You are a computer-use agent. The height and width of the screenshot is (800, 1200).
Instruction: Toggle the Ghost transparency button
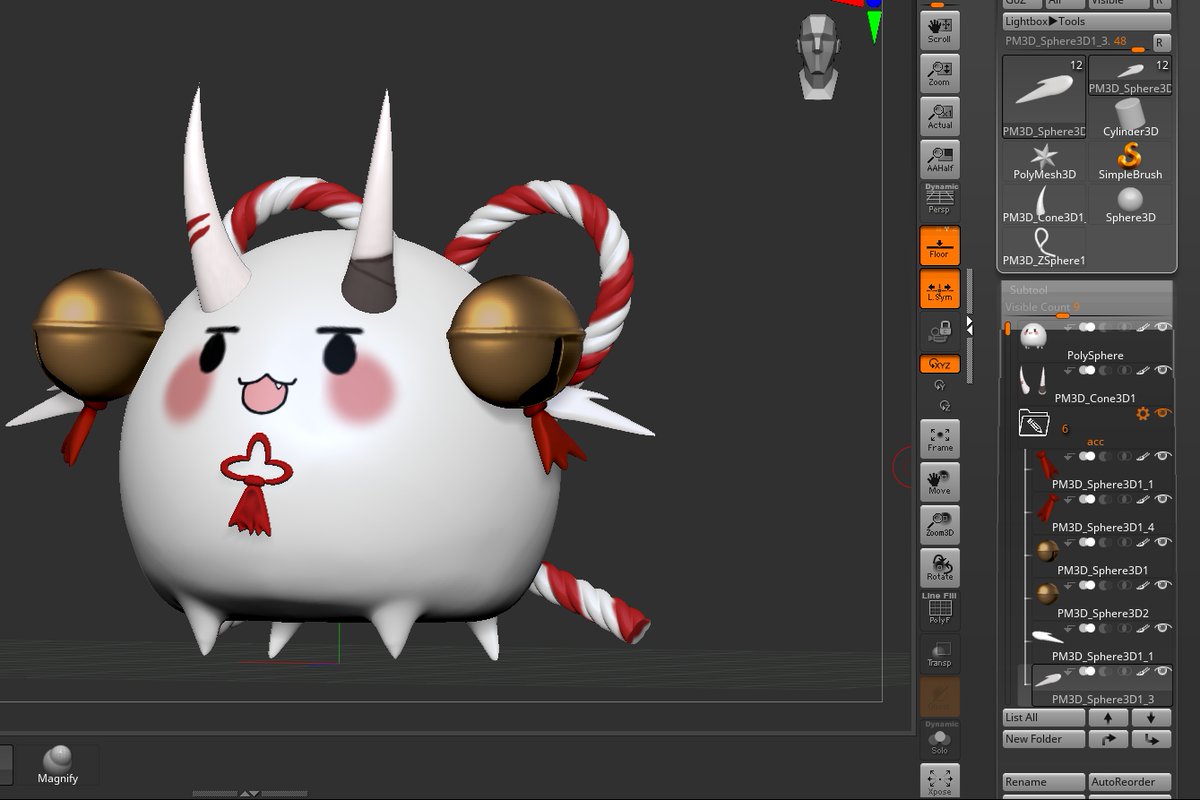(940, 697)
